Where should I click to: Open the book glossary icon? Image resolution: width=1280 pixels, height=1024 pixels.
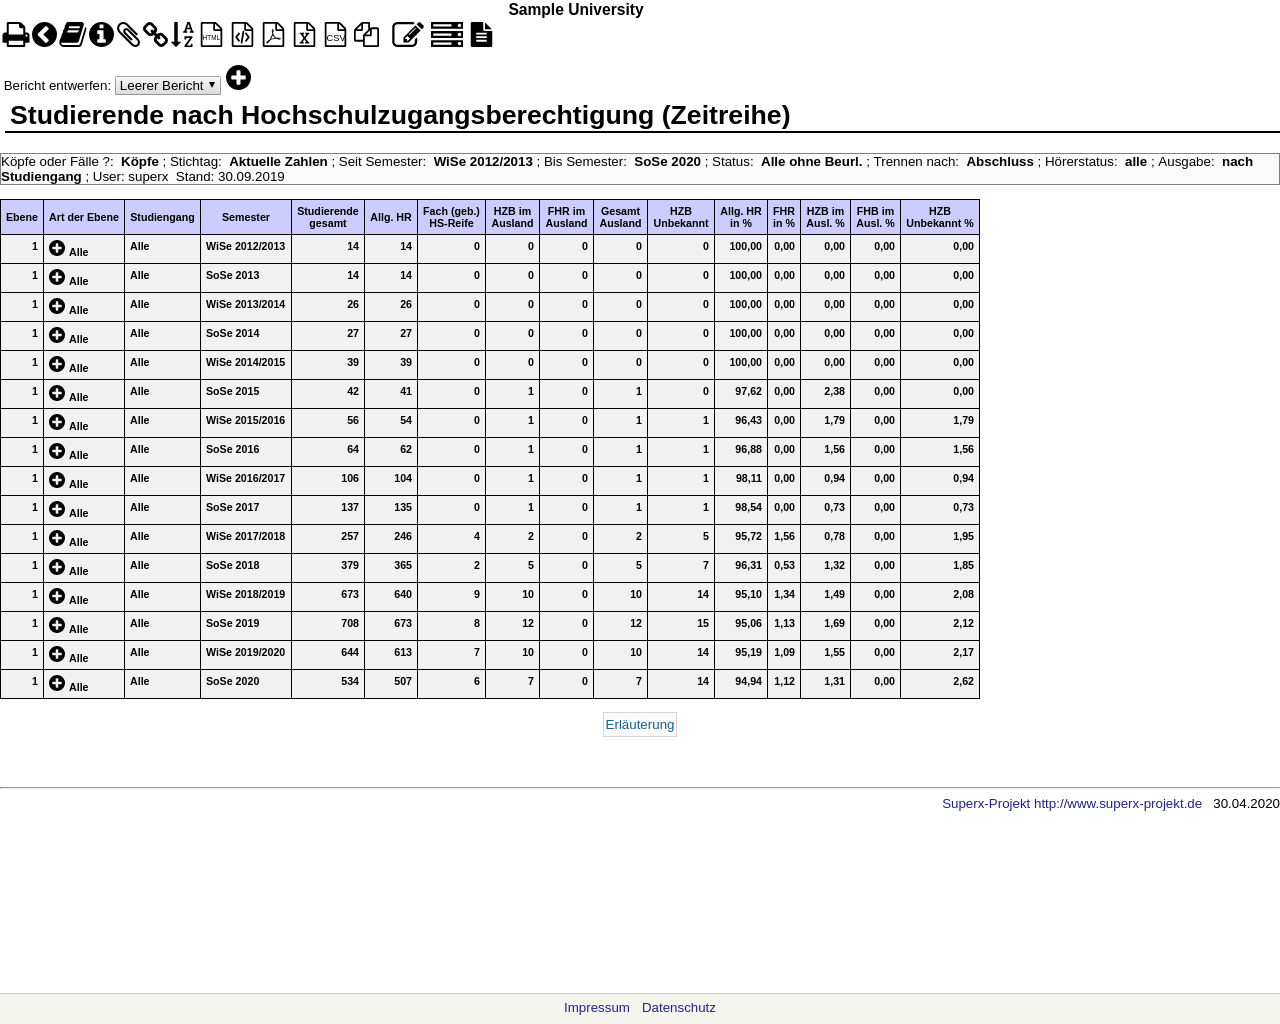click(72, 35)
